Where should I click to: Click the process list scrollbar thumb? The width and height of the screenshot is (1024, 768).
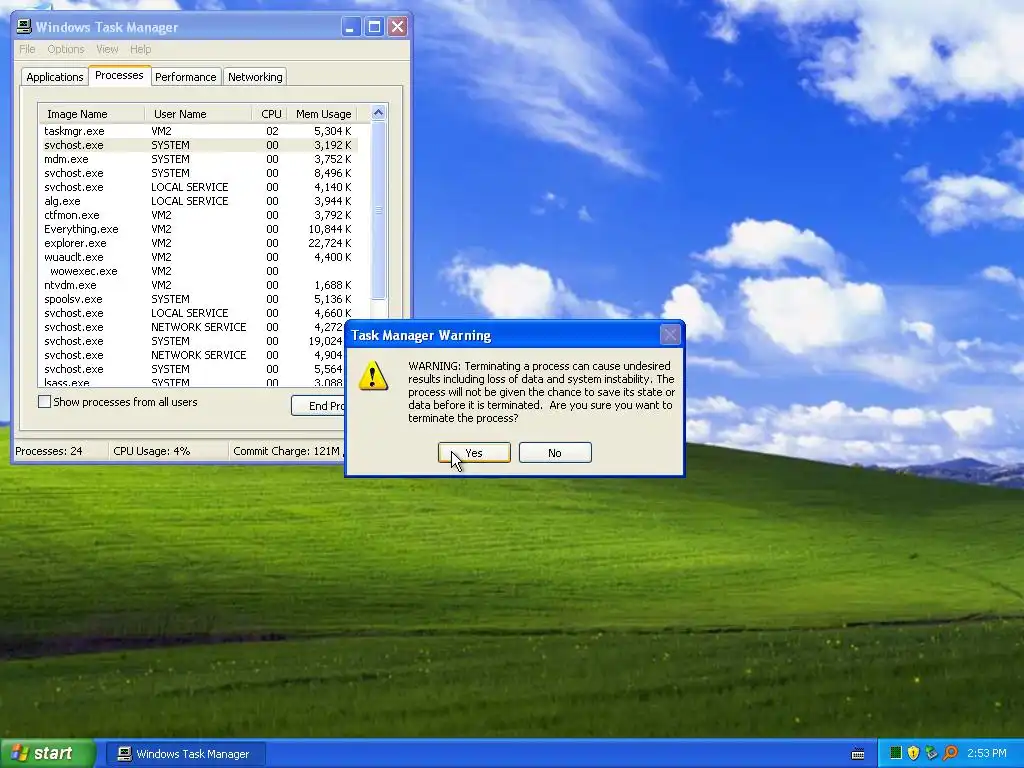pyautogui.click(x=379, y=210)
